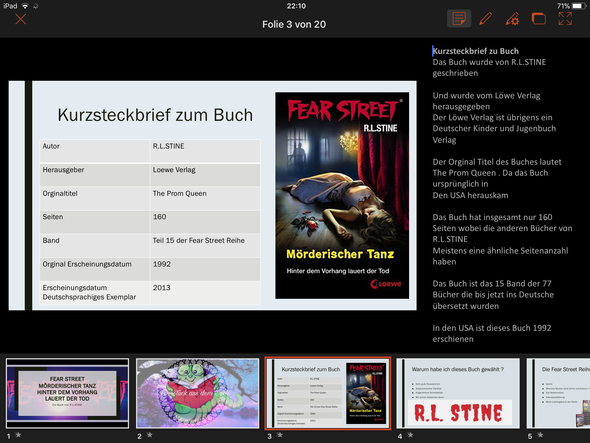Image resolution: width=590 pixels, height=443 pixels.
Task: Enter full screen with the expand arrows icon
Action: [565, 18]
